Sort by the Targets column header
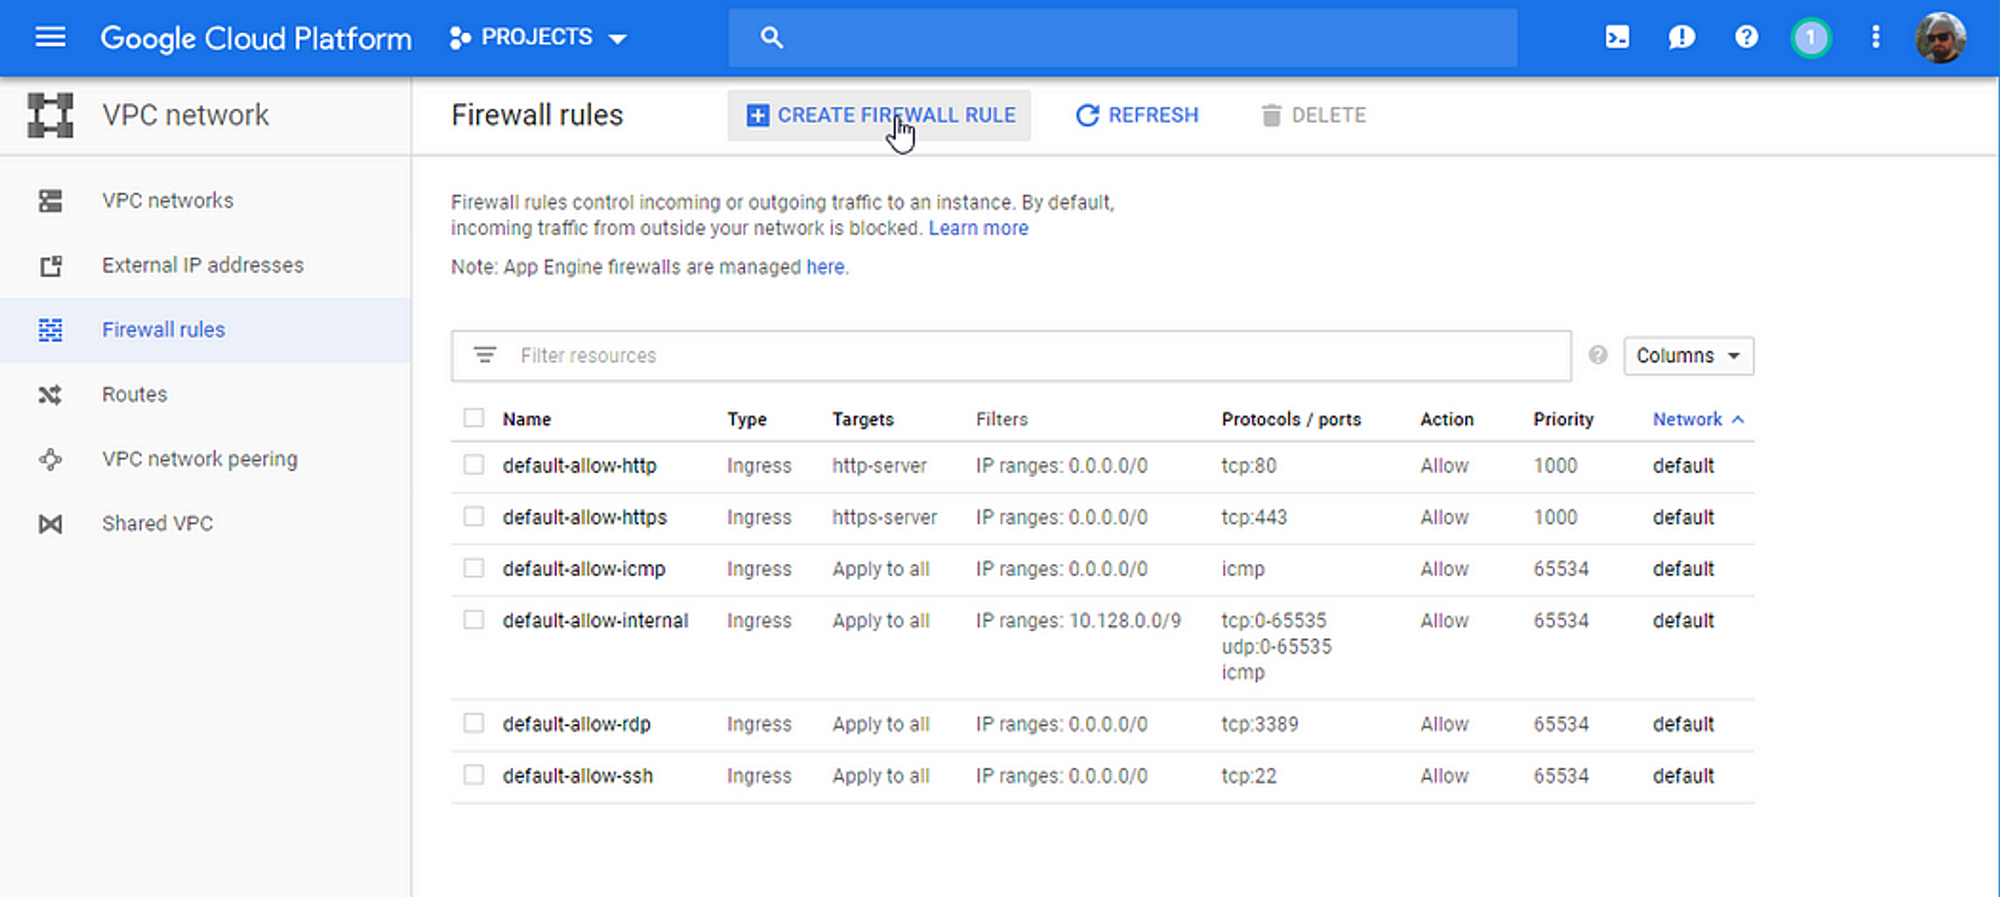The height and width of the screenshot is (897, 2000). click(863, 419)
